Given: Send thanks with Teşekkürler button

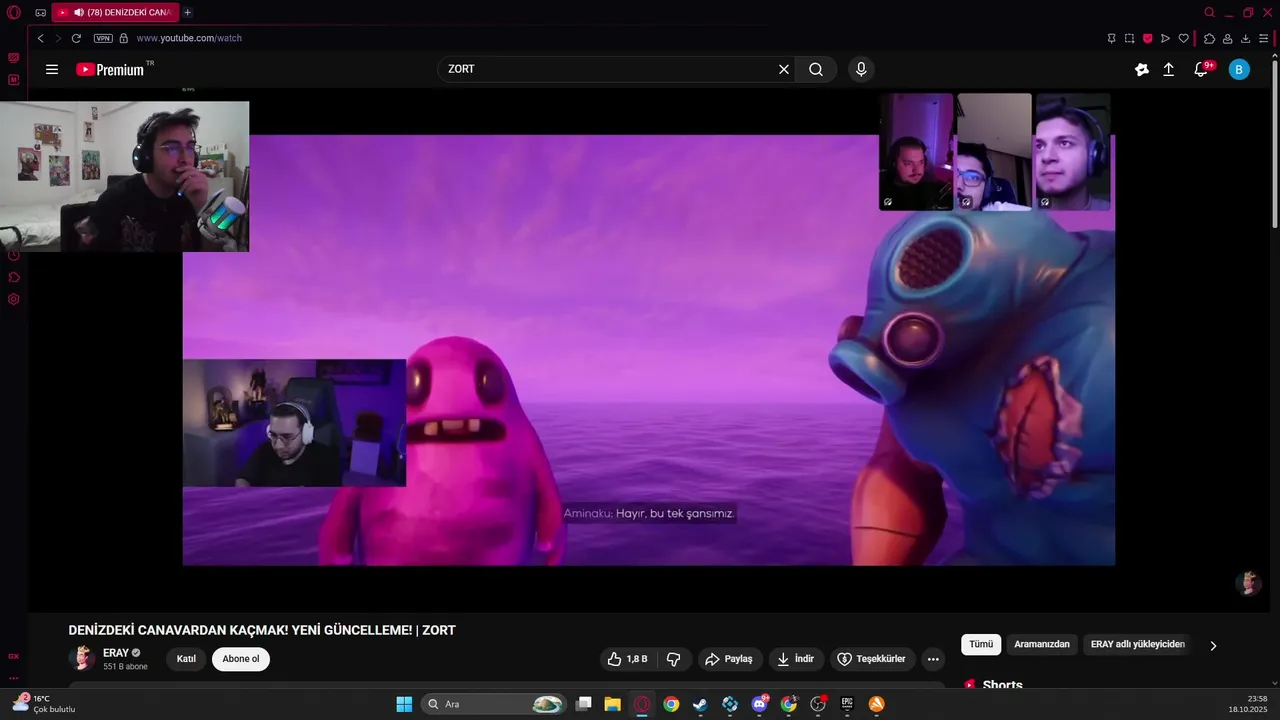Looking at the screenshot, I should click(x=872, y=659).
